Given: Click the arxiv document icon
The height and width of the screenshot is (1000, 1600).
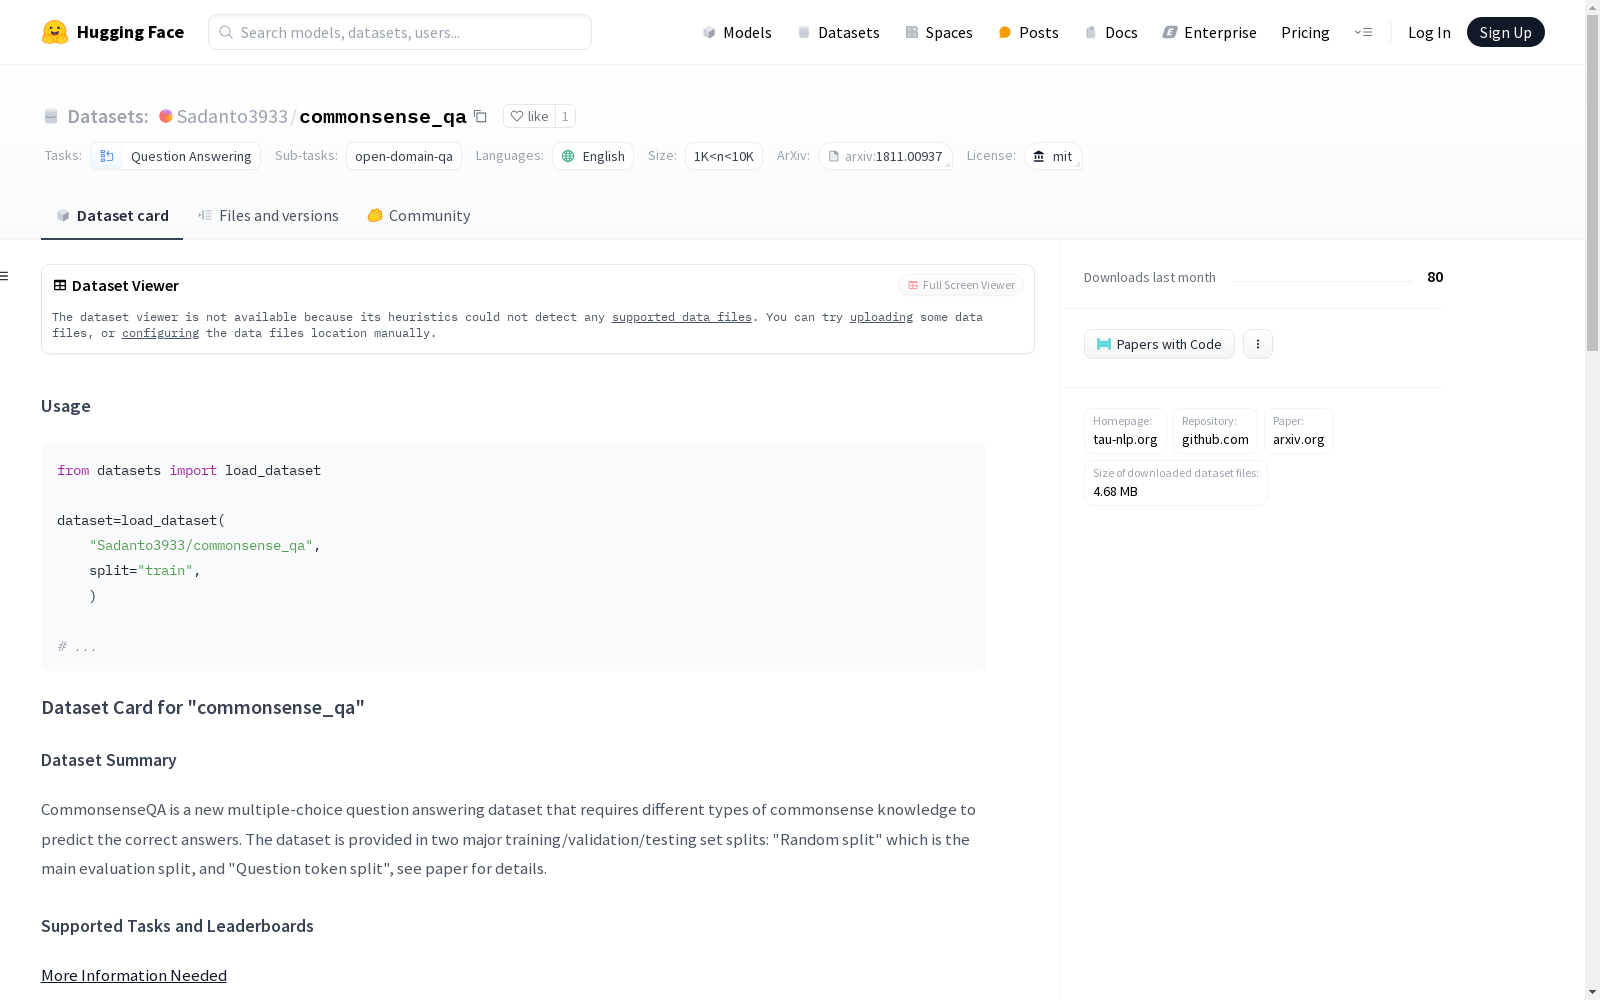Looking at the screenshot, I should (834, 156).
